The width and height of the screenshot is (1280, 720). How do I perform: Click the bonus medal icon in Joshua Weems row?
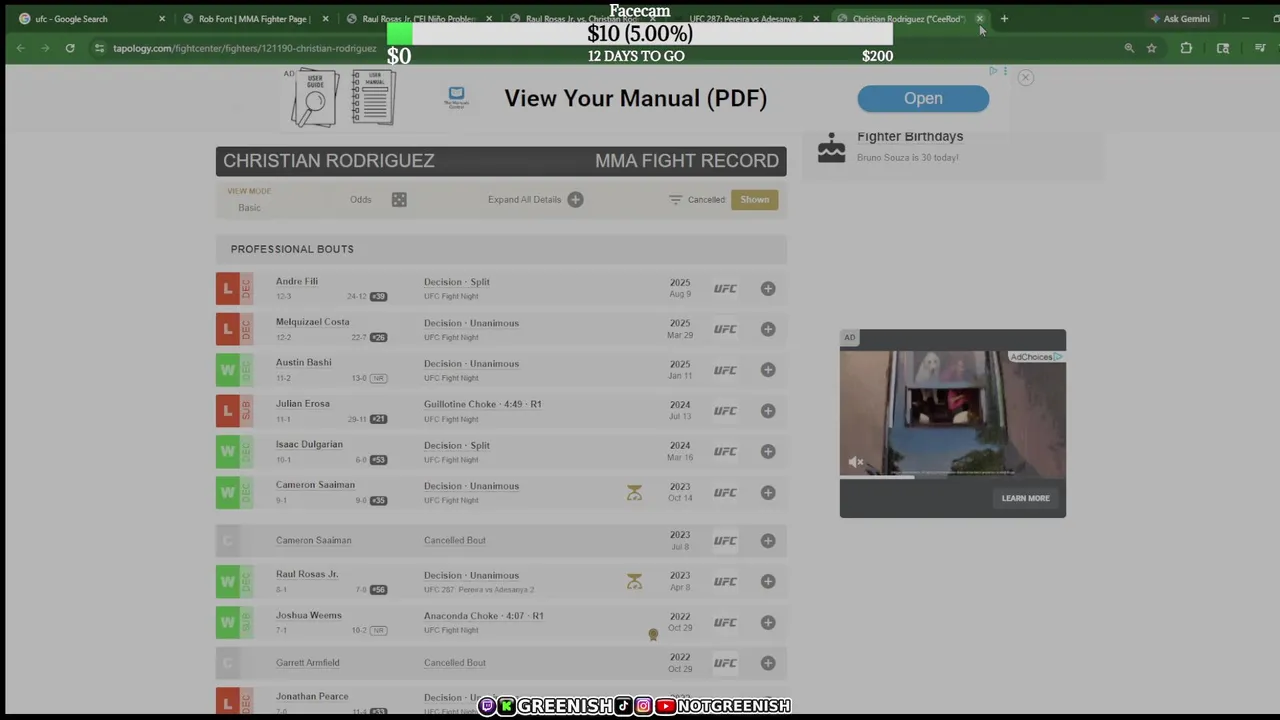pyautogui.click(x=653, y=634)
